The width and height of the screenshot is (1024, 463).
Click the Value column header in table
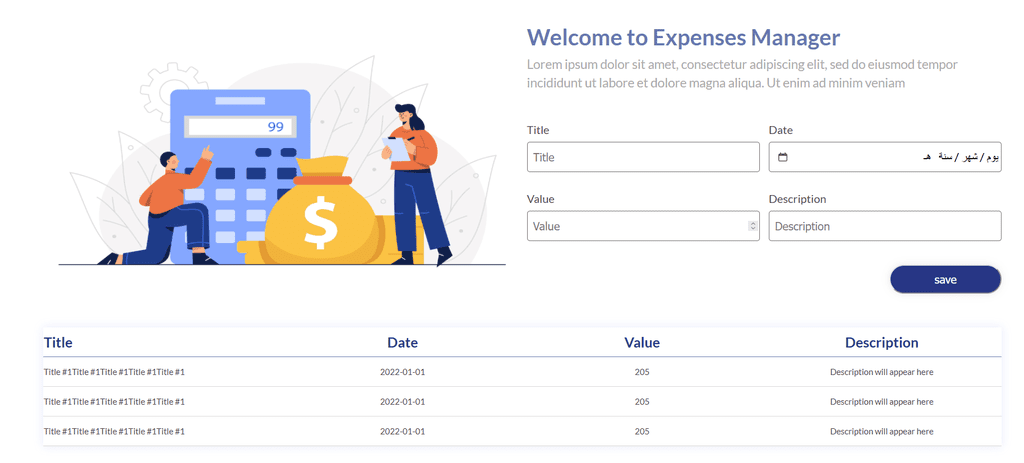pyautogui.click(x=642, y=343)
